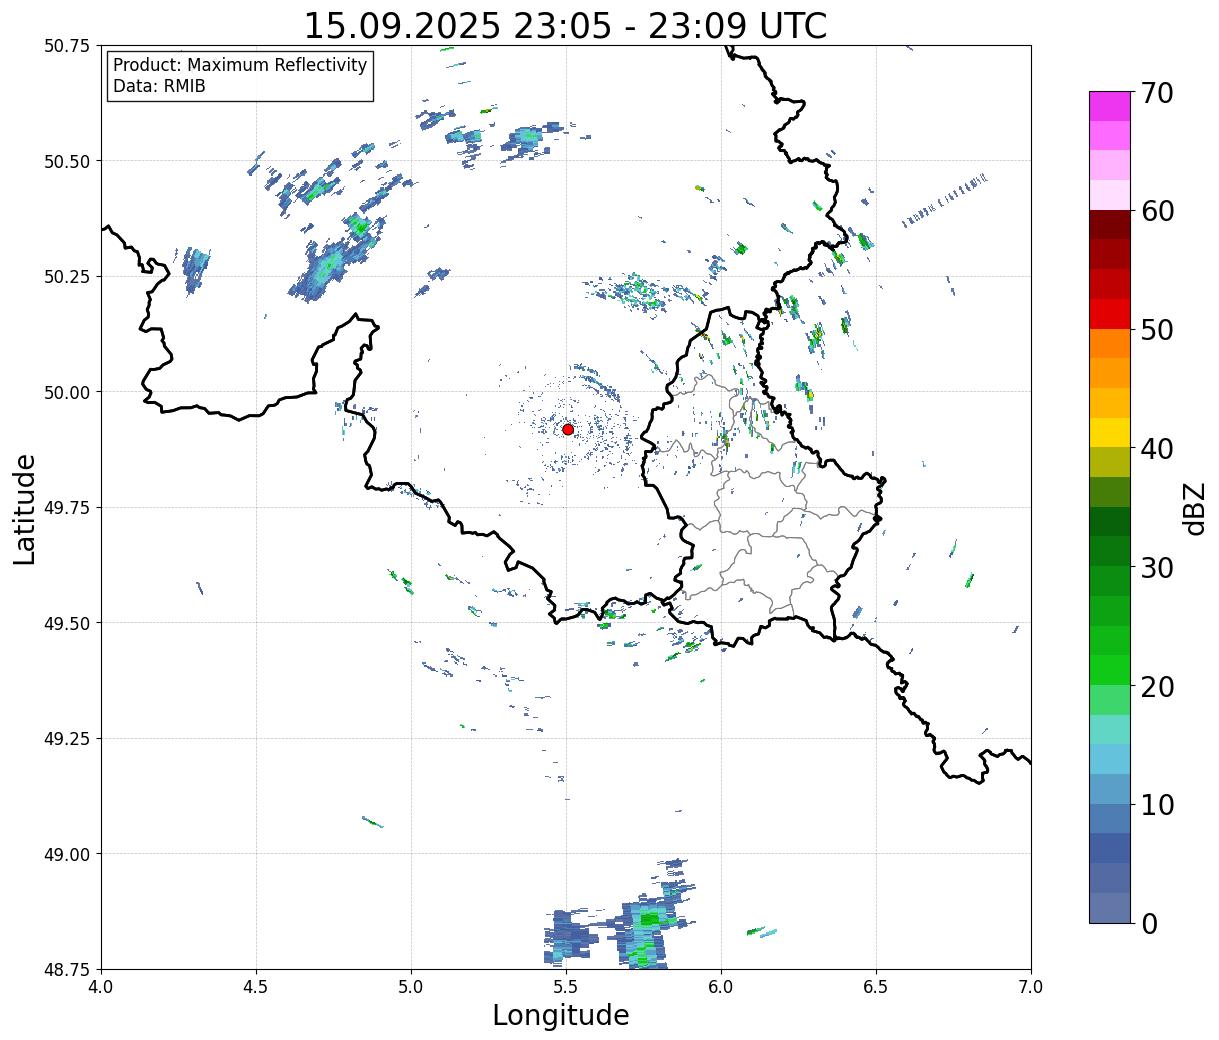The width and height of the screenshot is (1219, 1040).
Task: Click the 50.50 latitude tick label
Action: click(x=67, y=161)
